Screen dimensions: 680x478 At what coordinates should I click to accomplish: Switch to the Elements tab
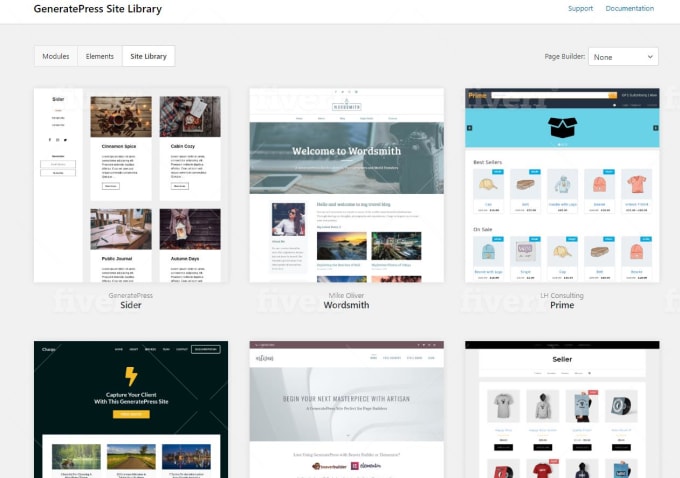100,56
